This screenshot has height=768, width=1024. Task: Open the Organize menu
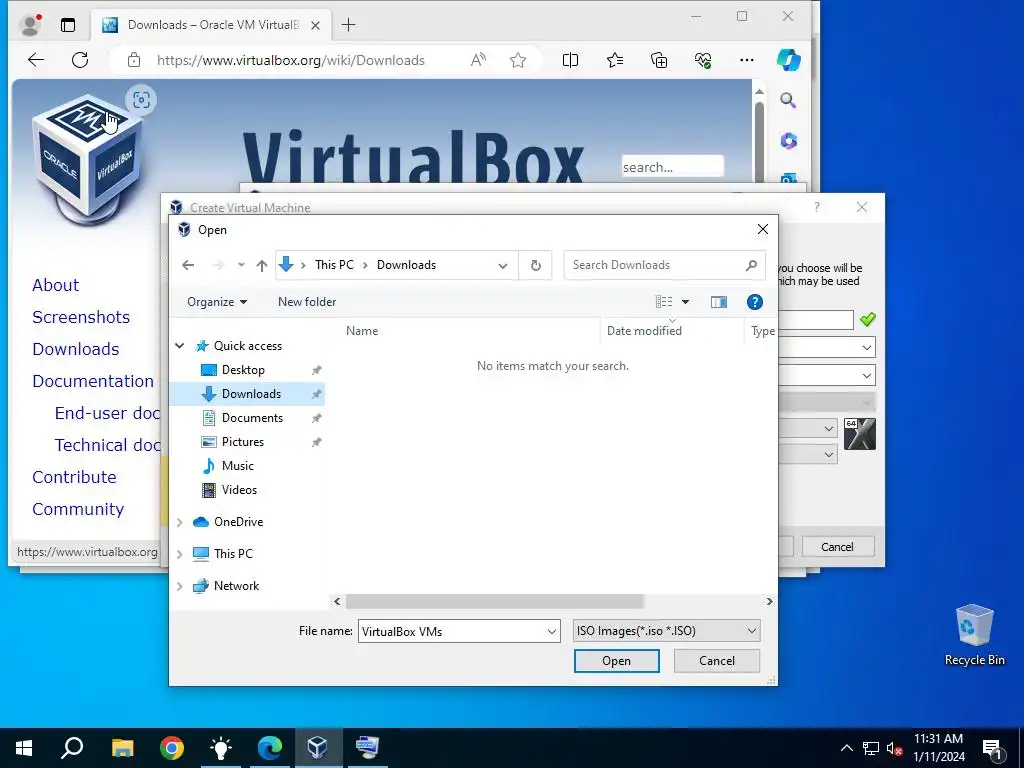click(217, 302)
